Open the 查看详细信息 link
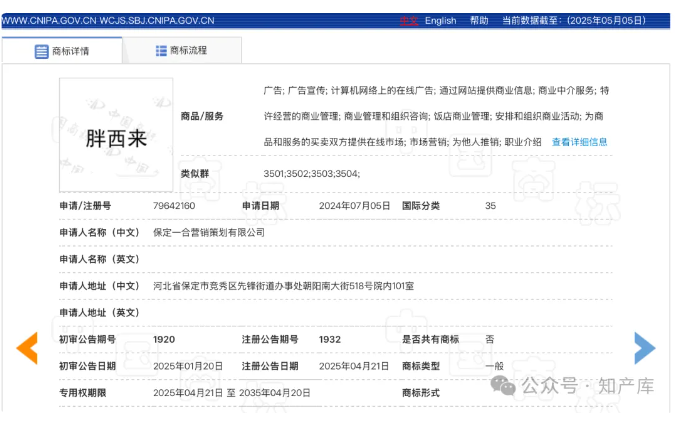The height and width of the screenshot is (431, 676). click(579, 142)
